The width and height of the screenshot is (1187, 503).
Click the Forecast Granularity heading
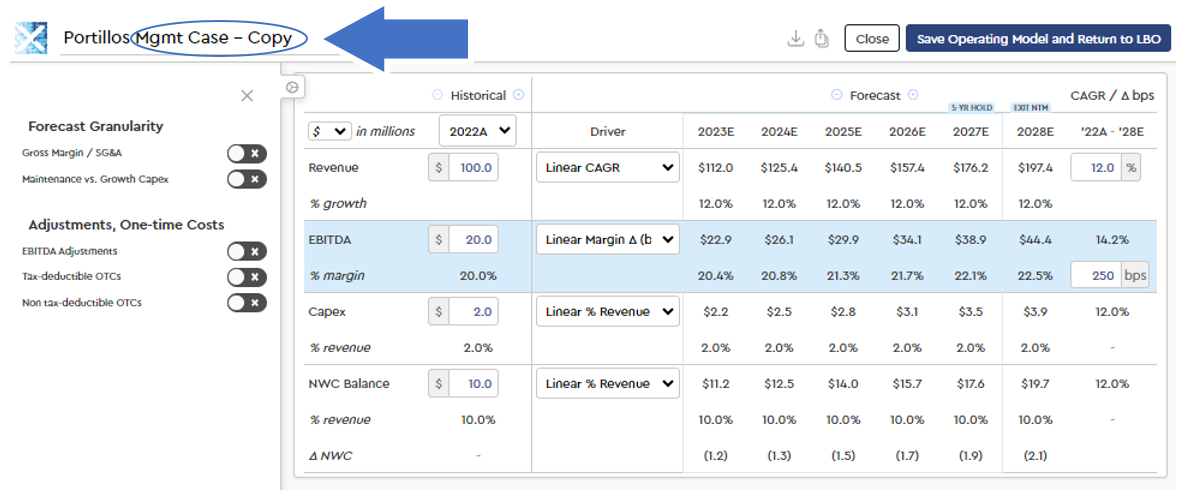[x=95, y=126]
